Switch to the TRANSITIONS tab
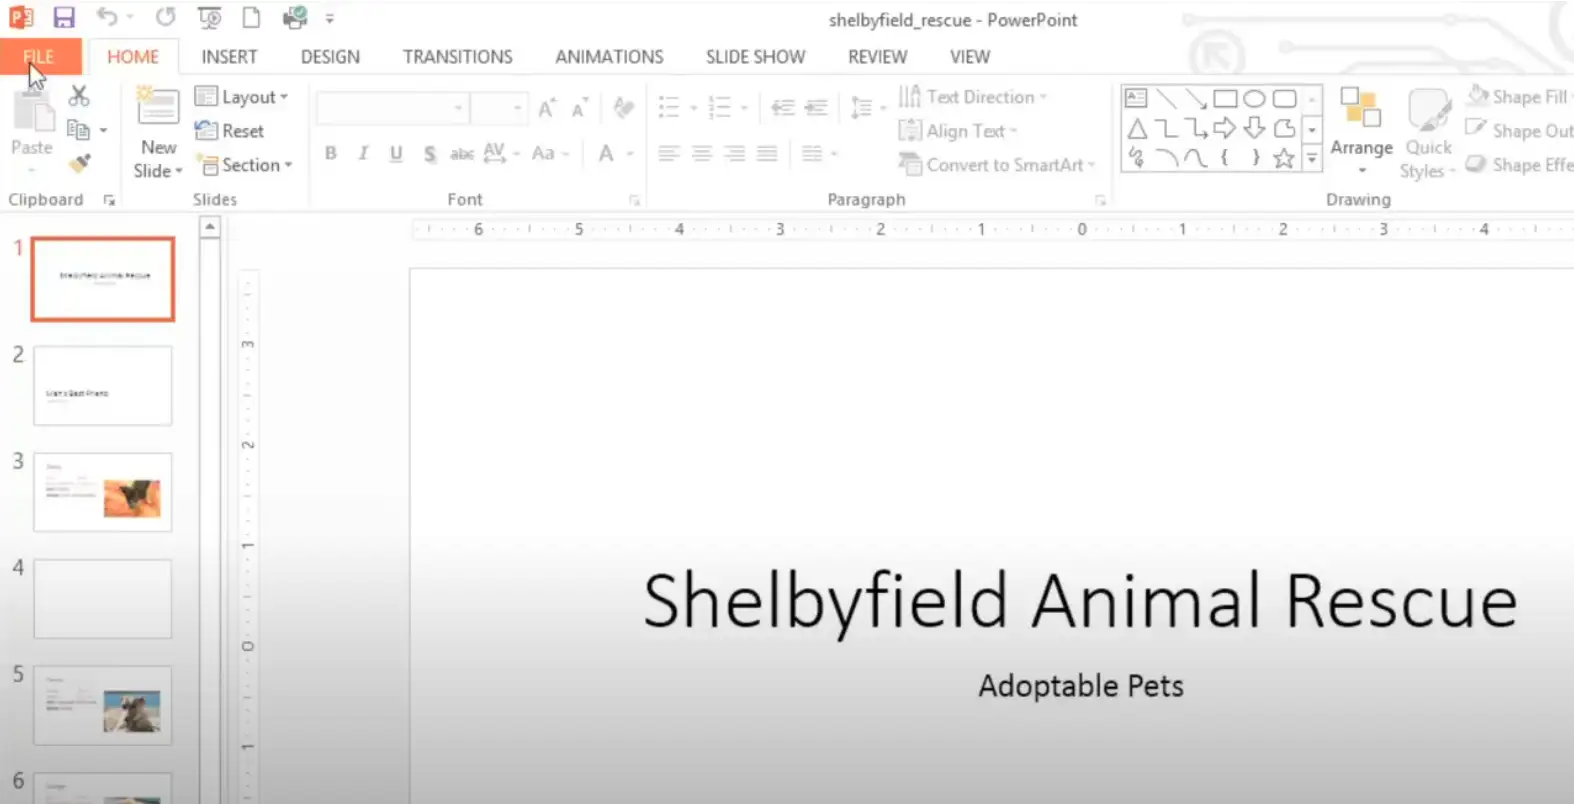The height and width of the screenshot is (804, 1574). pos(457,57)
